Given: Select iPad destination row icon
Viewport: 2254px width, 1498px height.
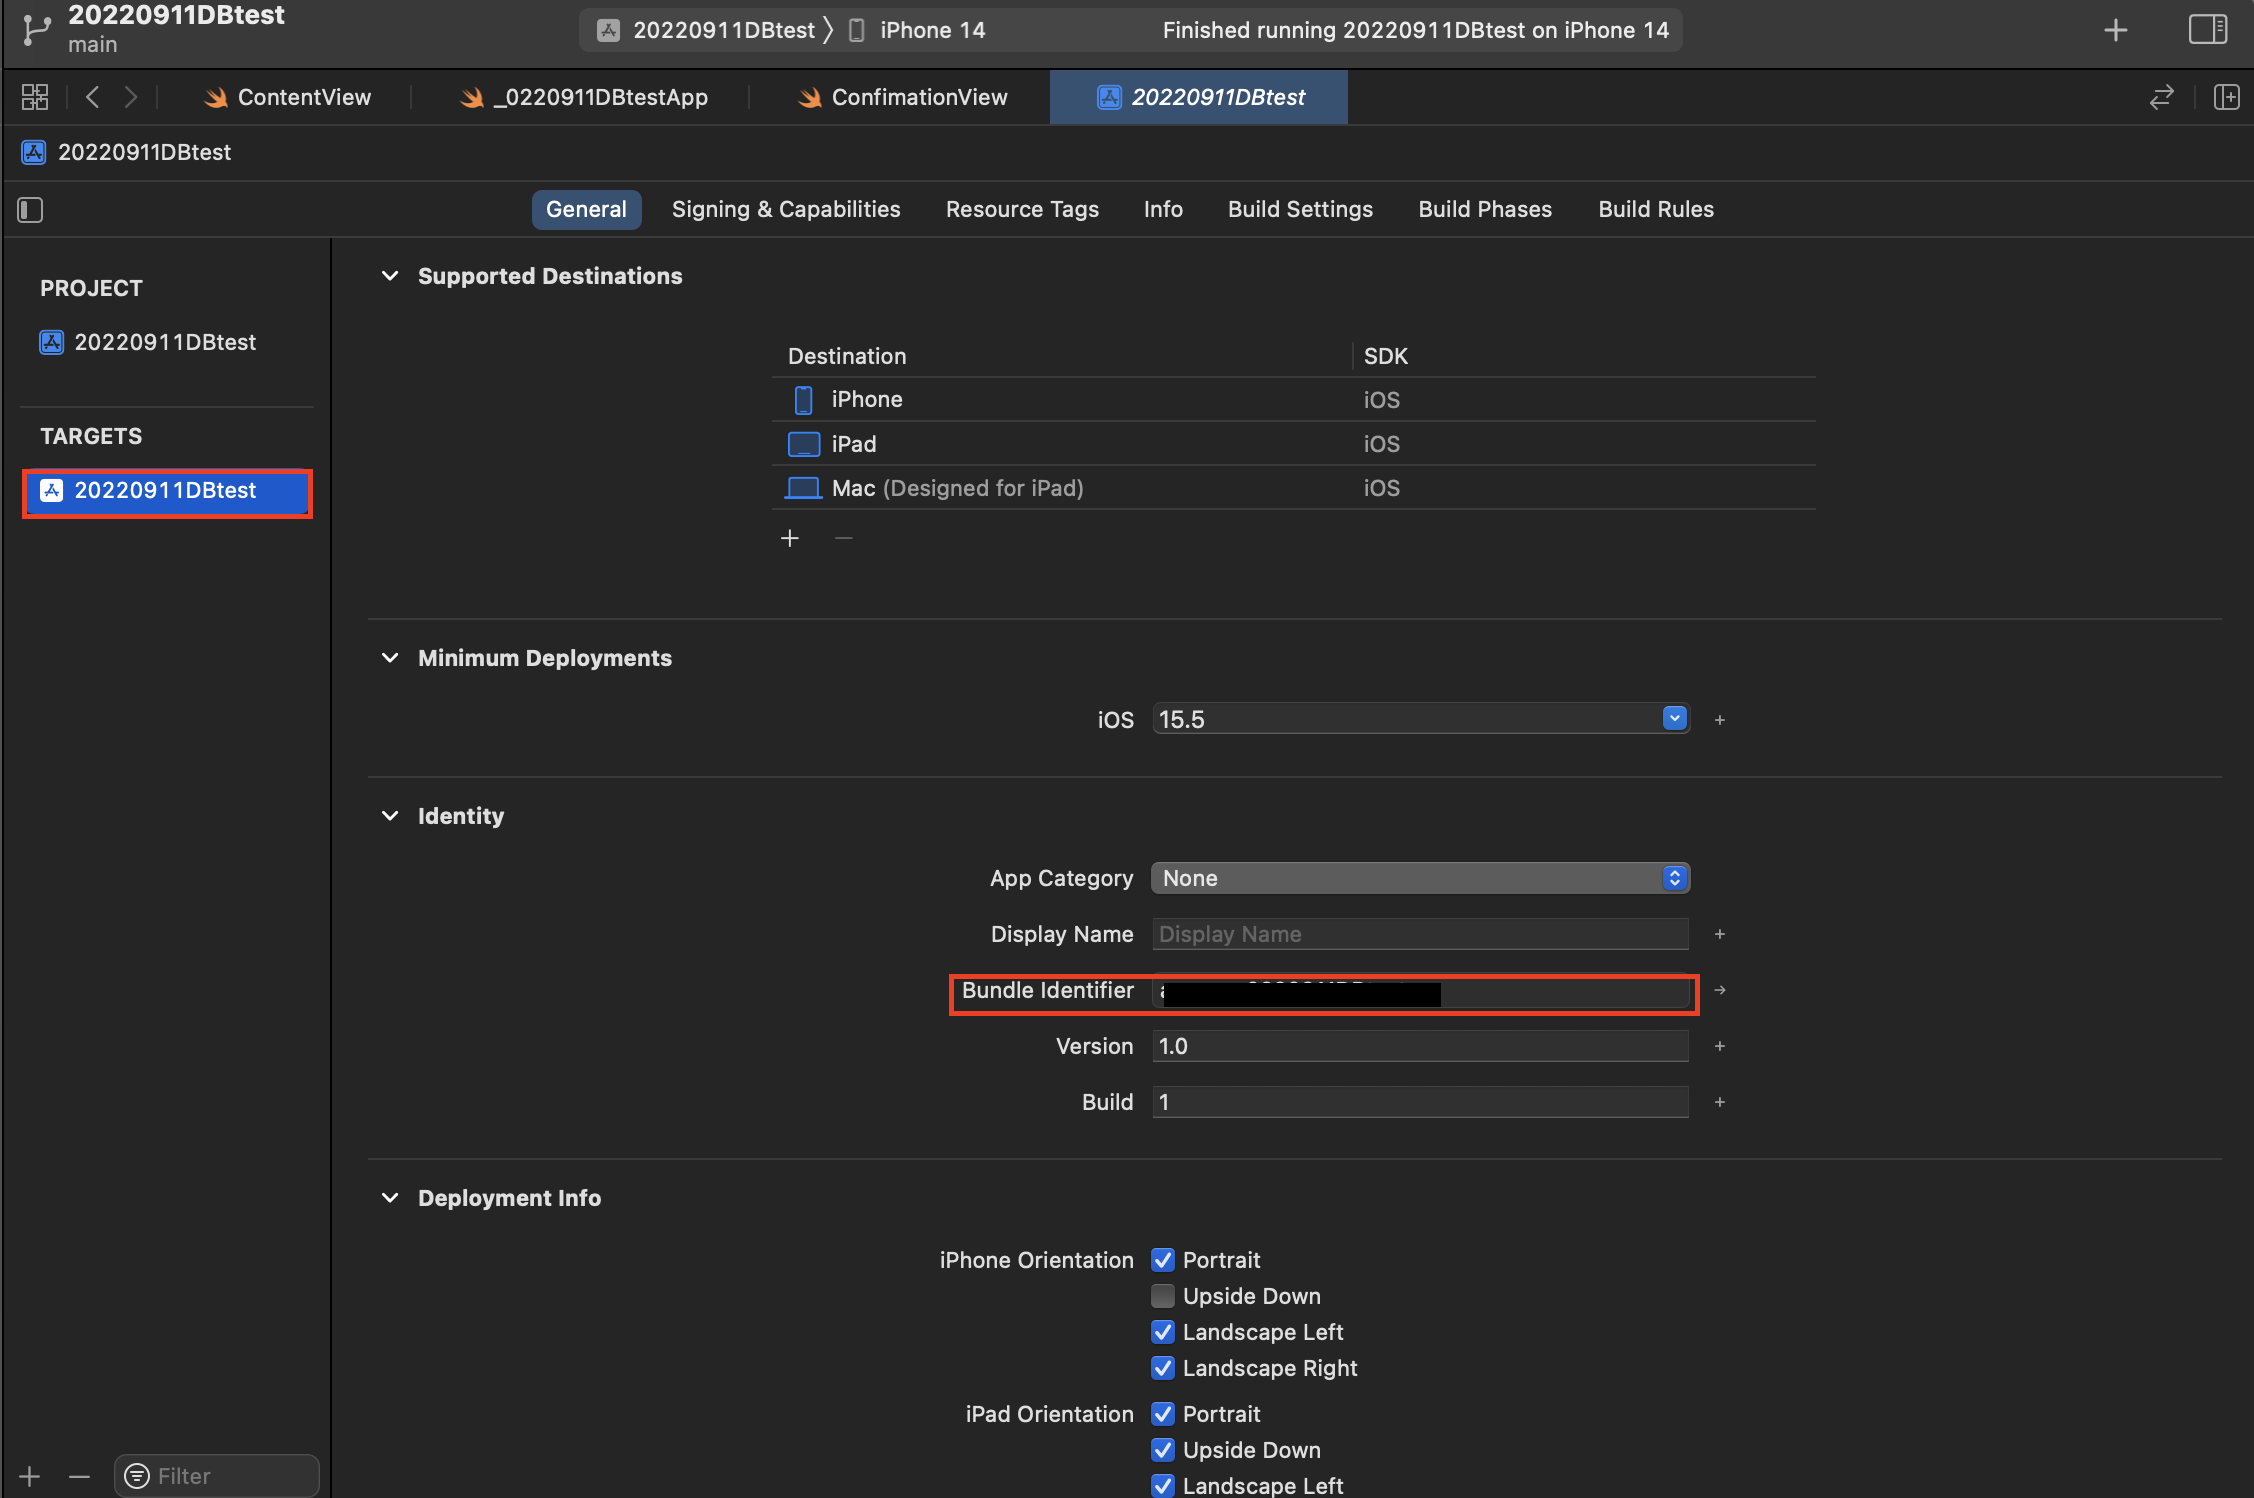Looking at the screenshot, I should 804,444.
